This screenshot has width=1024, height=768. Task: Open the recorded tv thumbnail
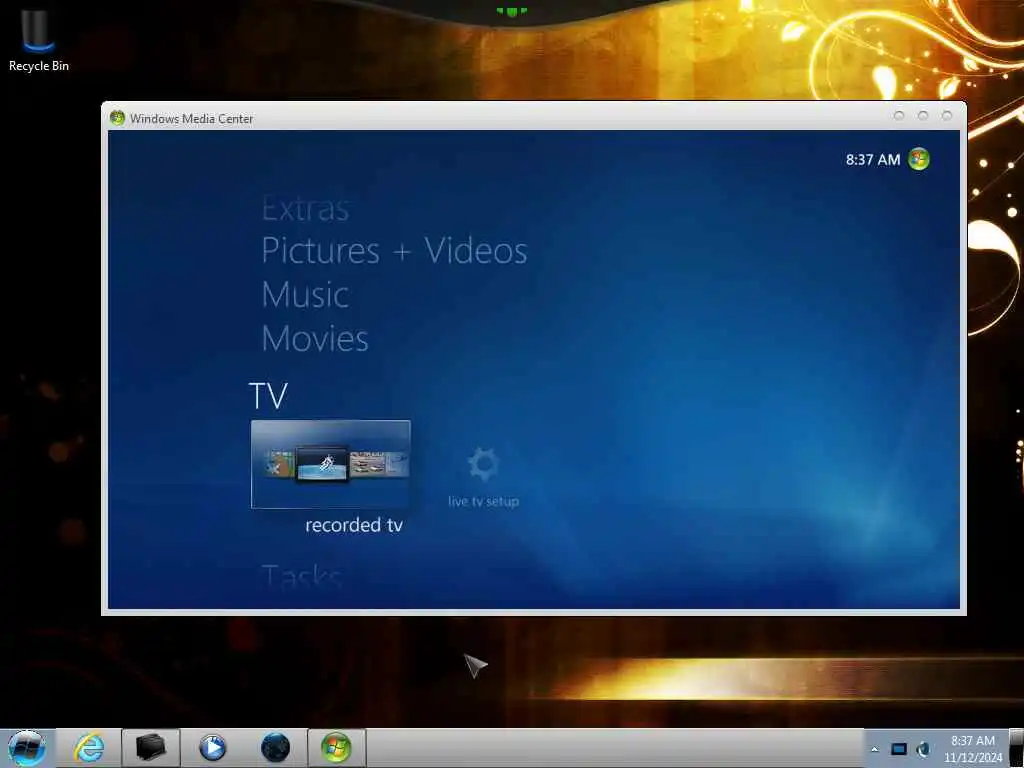[330, 464]
